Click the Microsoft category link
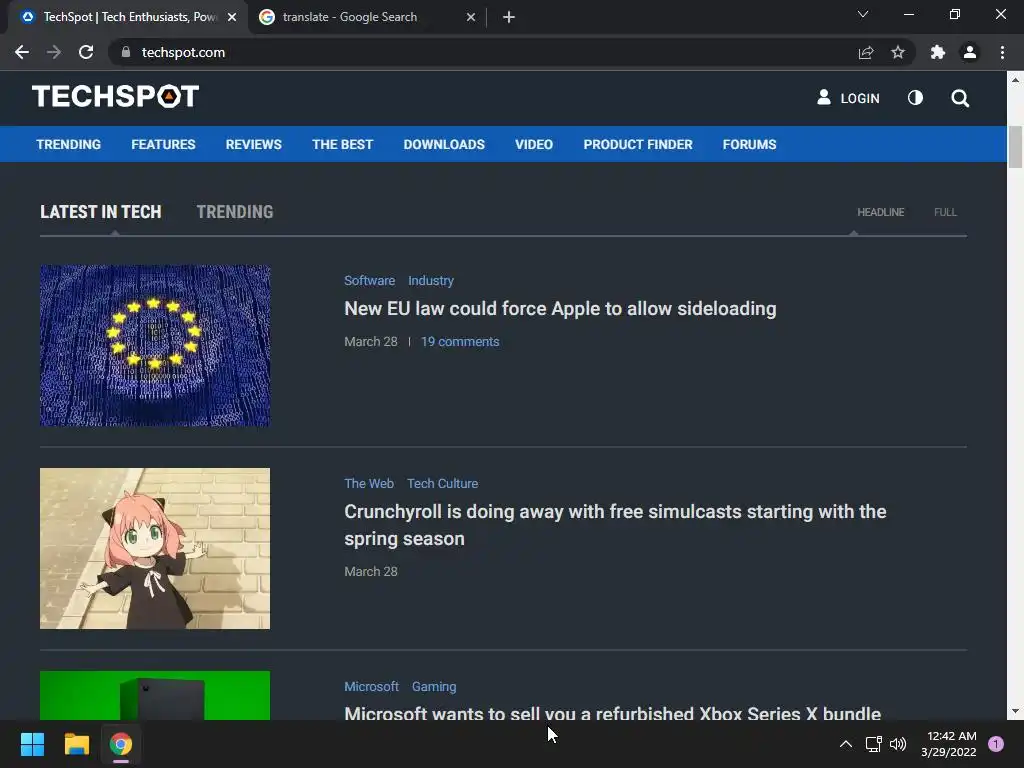The image size is (1024, 768). click(371, 686)
